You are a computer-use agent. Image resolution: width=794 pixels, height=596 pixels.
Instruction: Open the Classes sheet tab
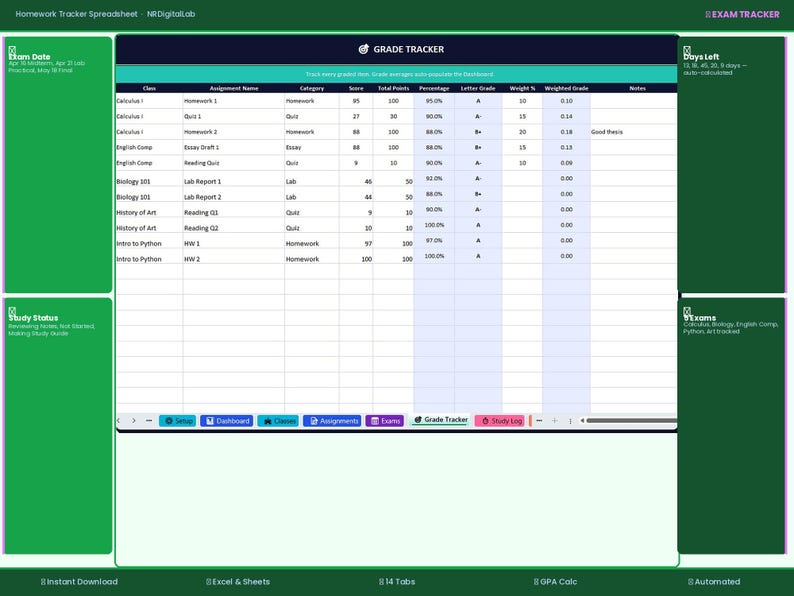278,421
